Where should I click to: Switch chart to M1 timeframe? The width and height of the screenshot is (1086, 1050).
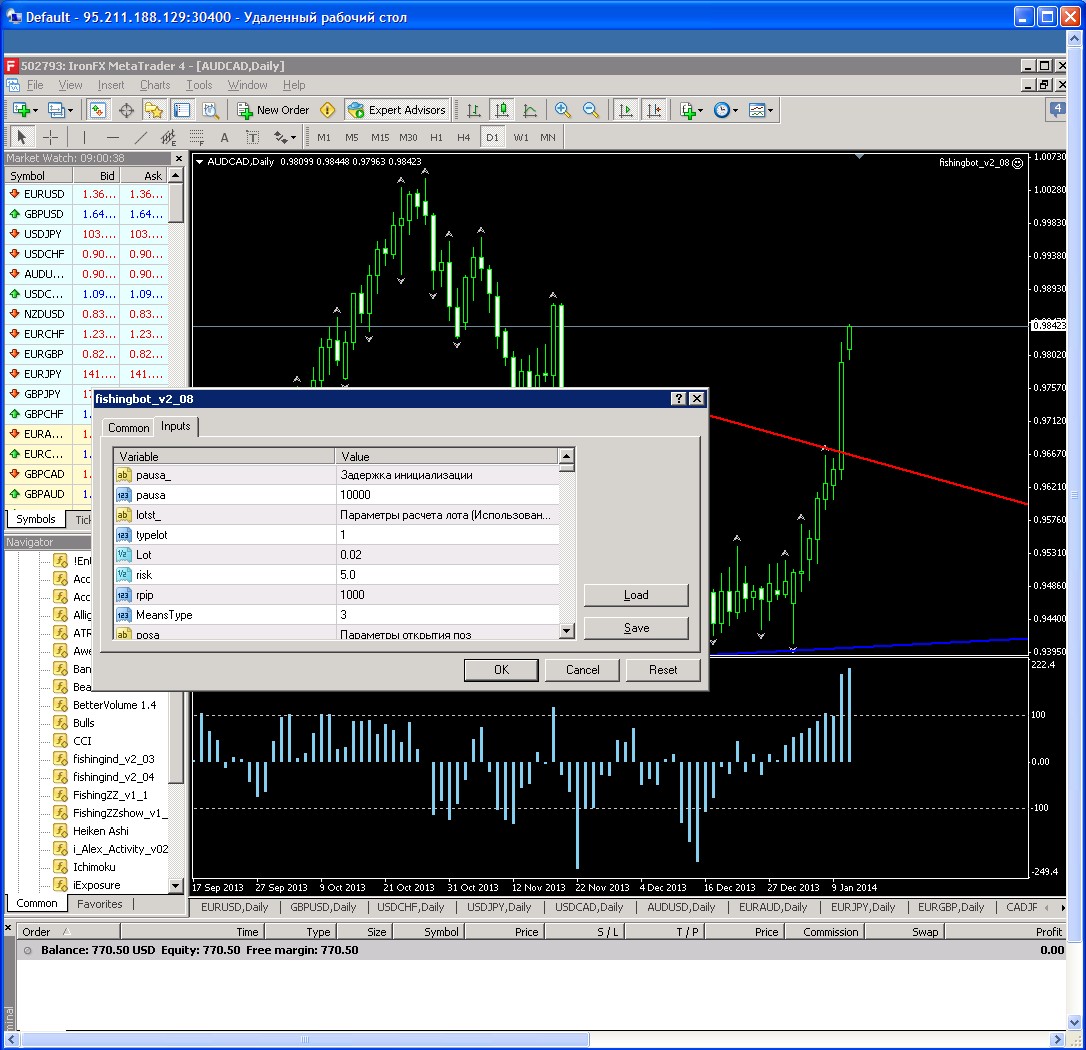(x=323, y=137)
